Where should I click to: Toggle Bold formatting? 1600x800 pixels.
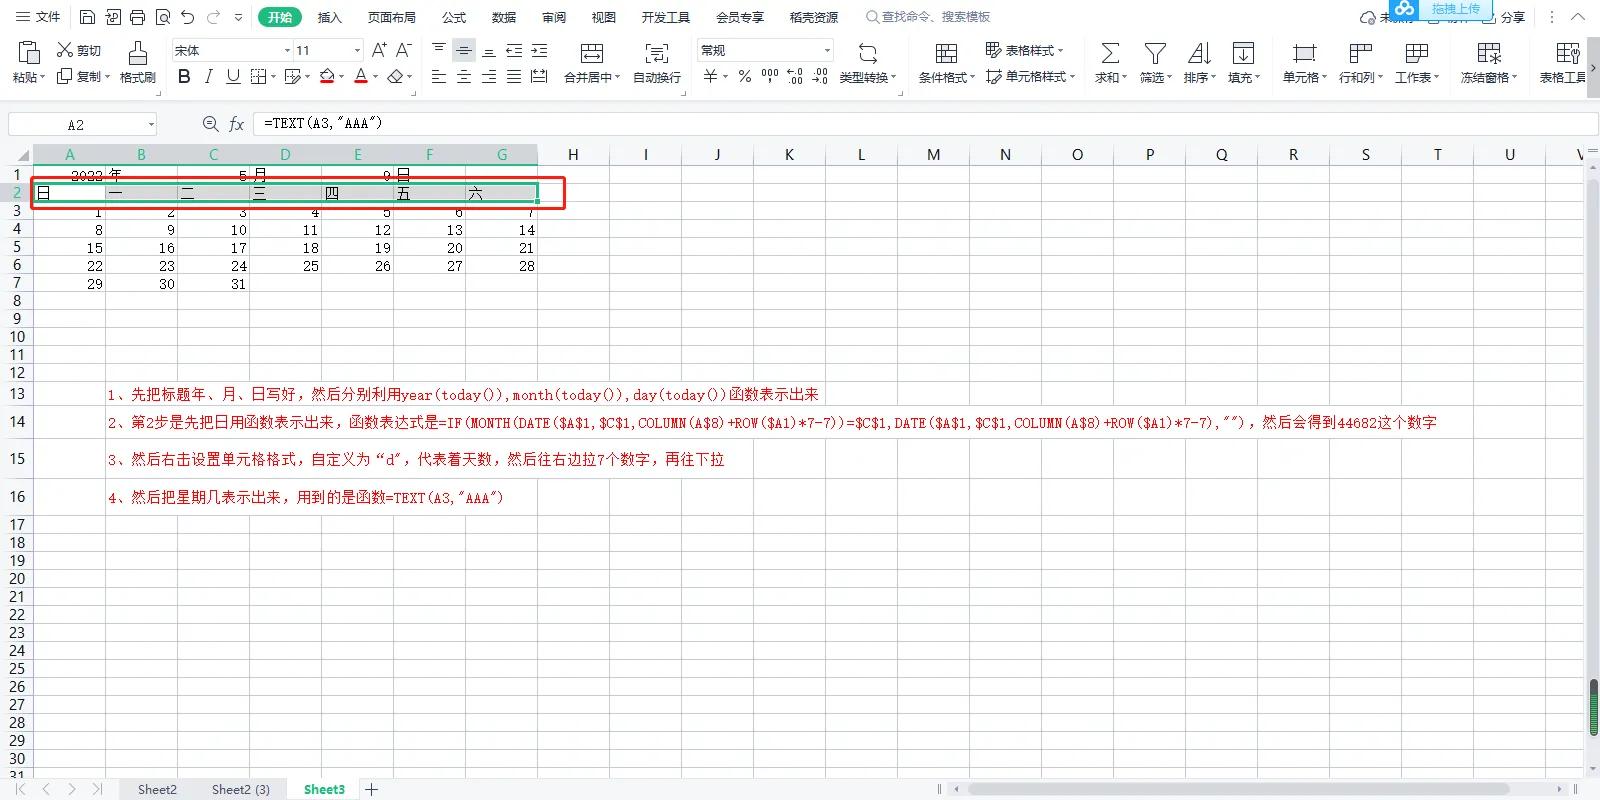184,77
